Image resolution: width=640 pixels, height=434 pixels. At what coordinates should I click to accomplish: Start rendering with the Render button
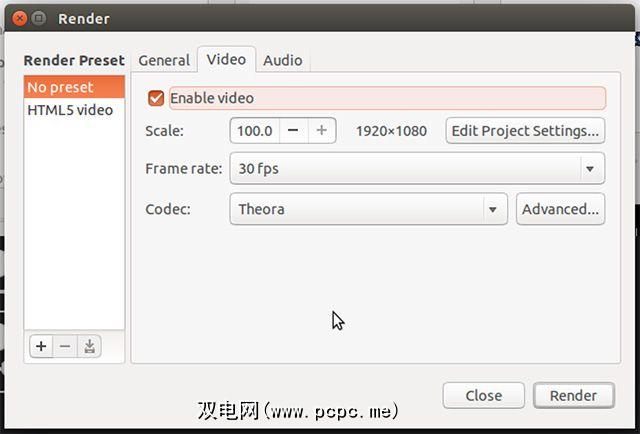coord(573,395)
